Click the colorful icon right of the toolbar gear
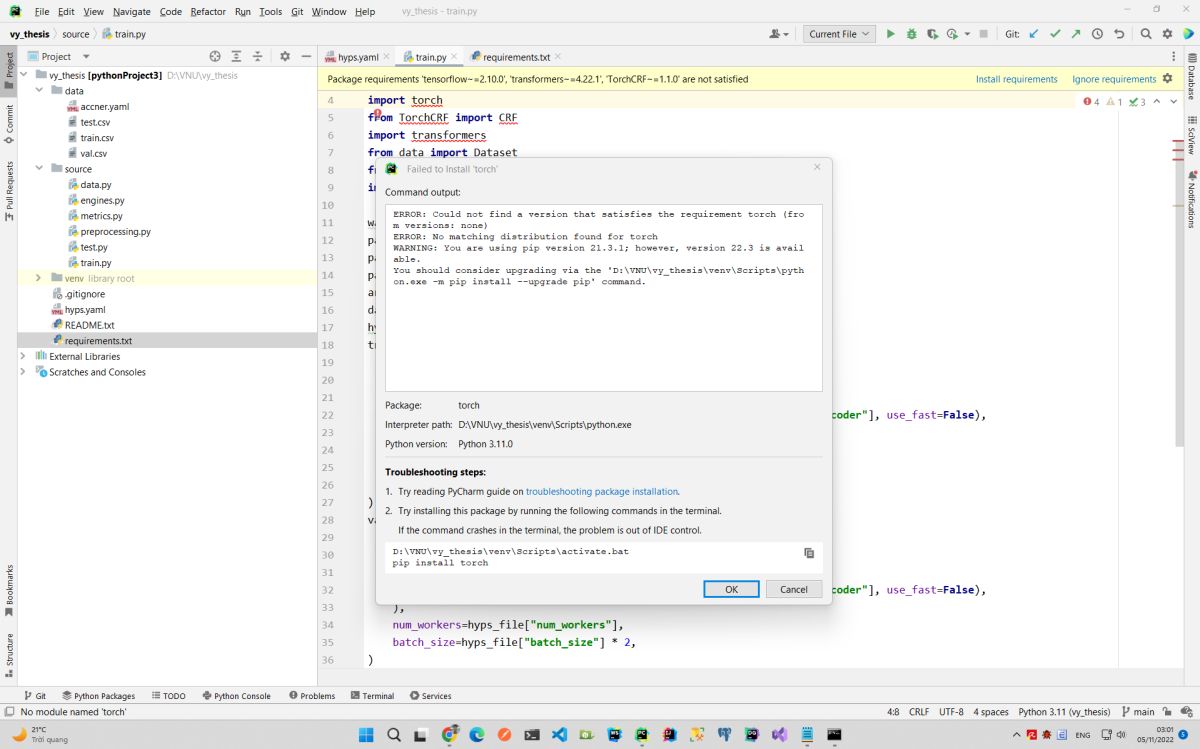The height and width of the screenshot is (749, 1200). (1187, 34)
